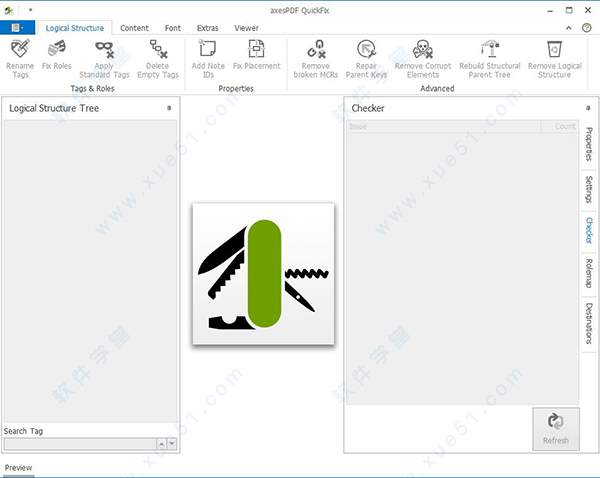This screenshot has height=478, width=600.
Task: Click the Search Tag up arrow
Action: coord(161,444)
